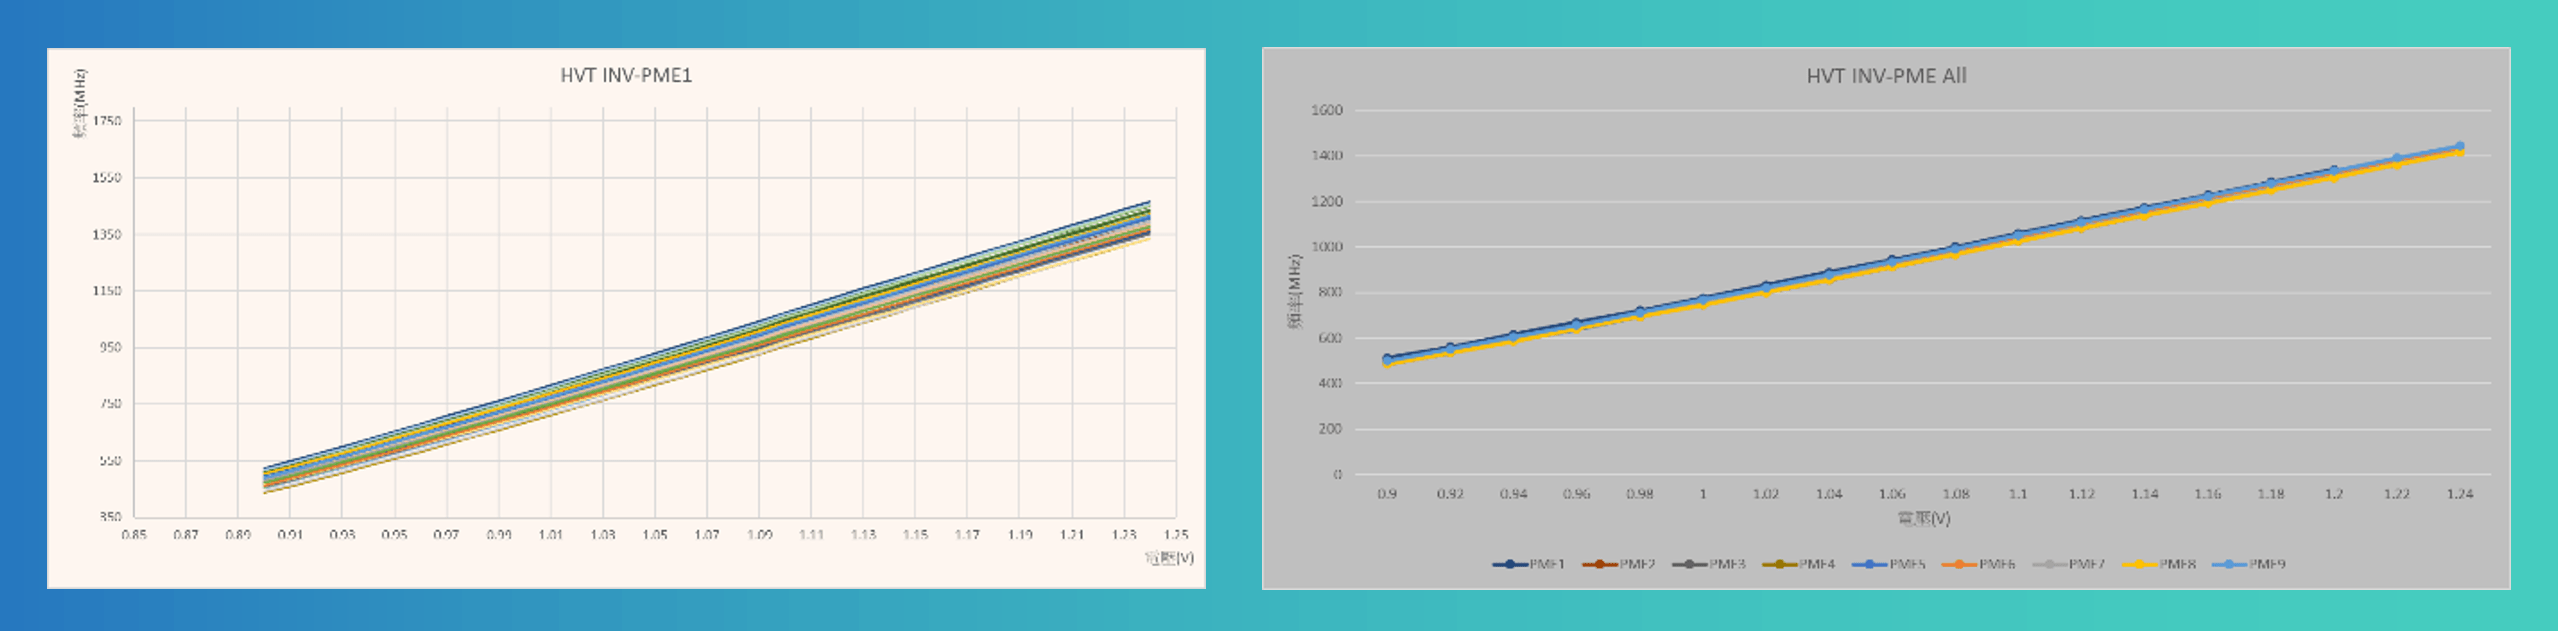Select the HVT INV-PME All chart plot area

[1923, 292]
